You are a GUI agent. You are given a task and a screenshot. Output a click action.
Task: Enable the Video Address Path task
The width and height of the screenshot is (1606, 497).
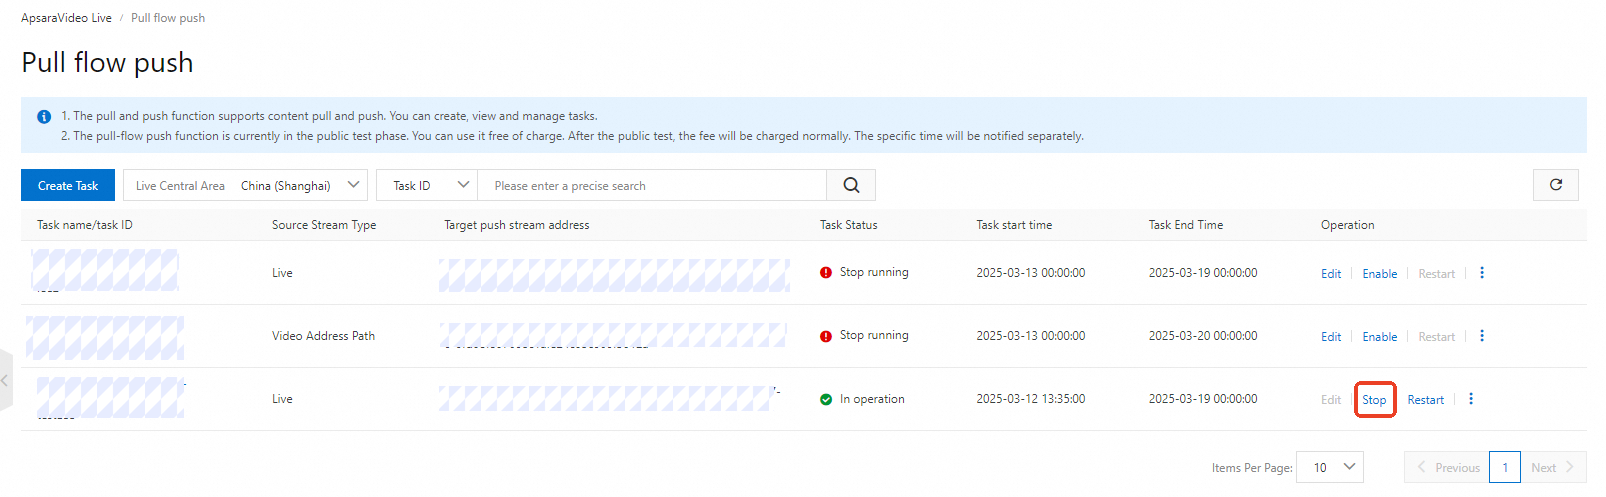pyautogui.click(x=1380, y=337)
